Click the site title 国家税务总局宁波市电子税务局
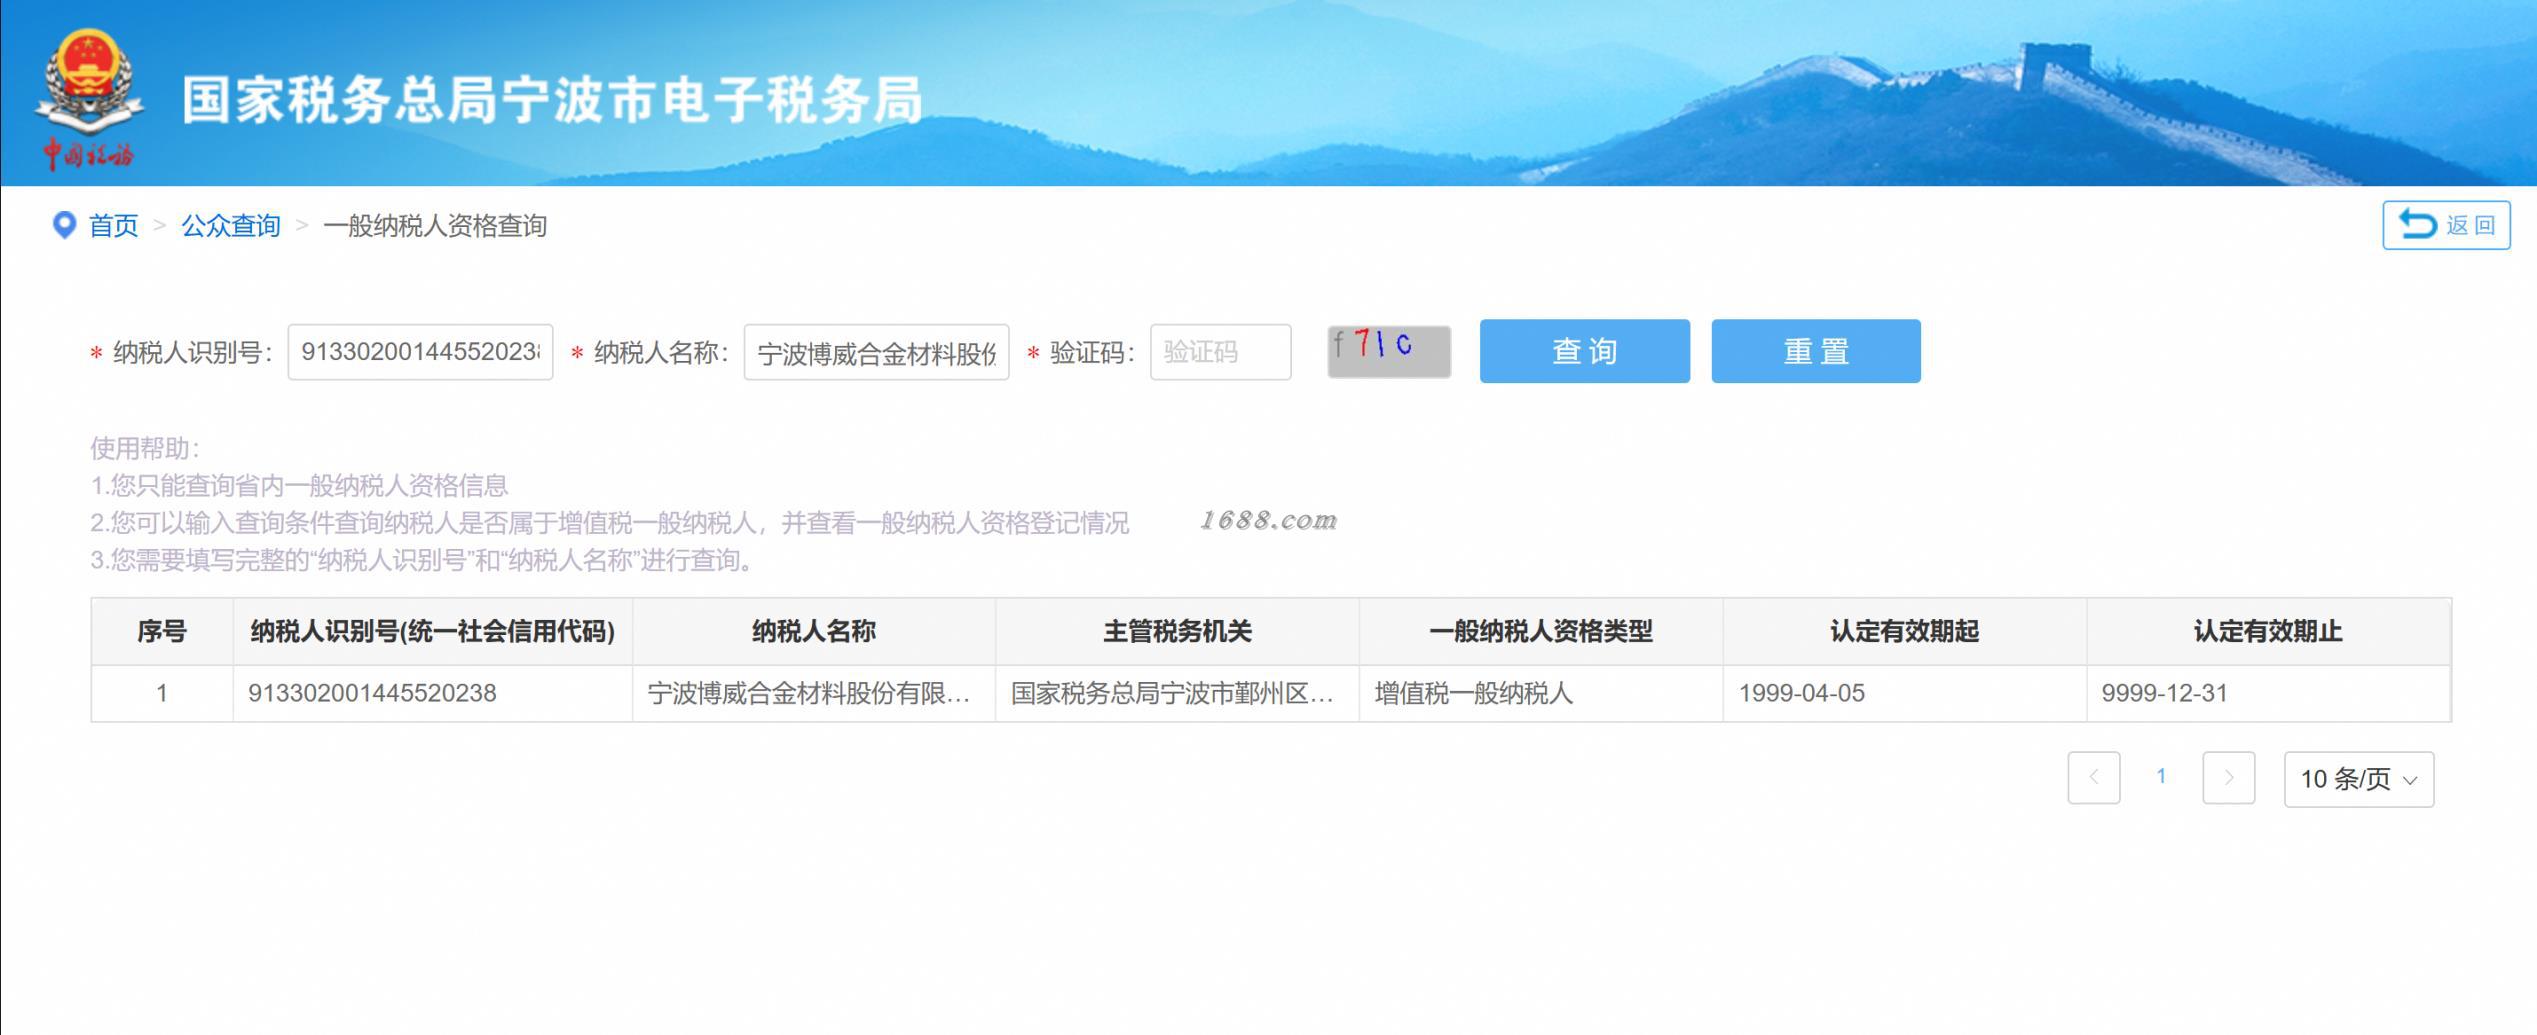Image resolution: width=2537 pixels, height=1035 pixels. tap(552, 100)
